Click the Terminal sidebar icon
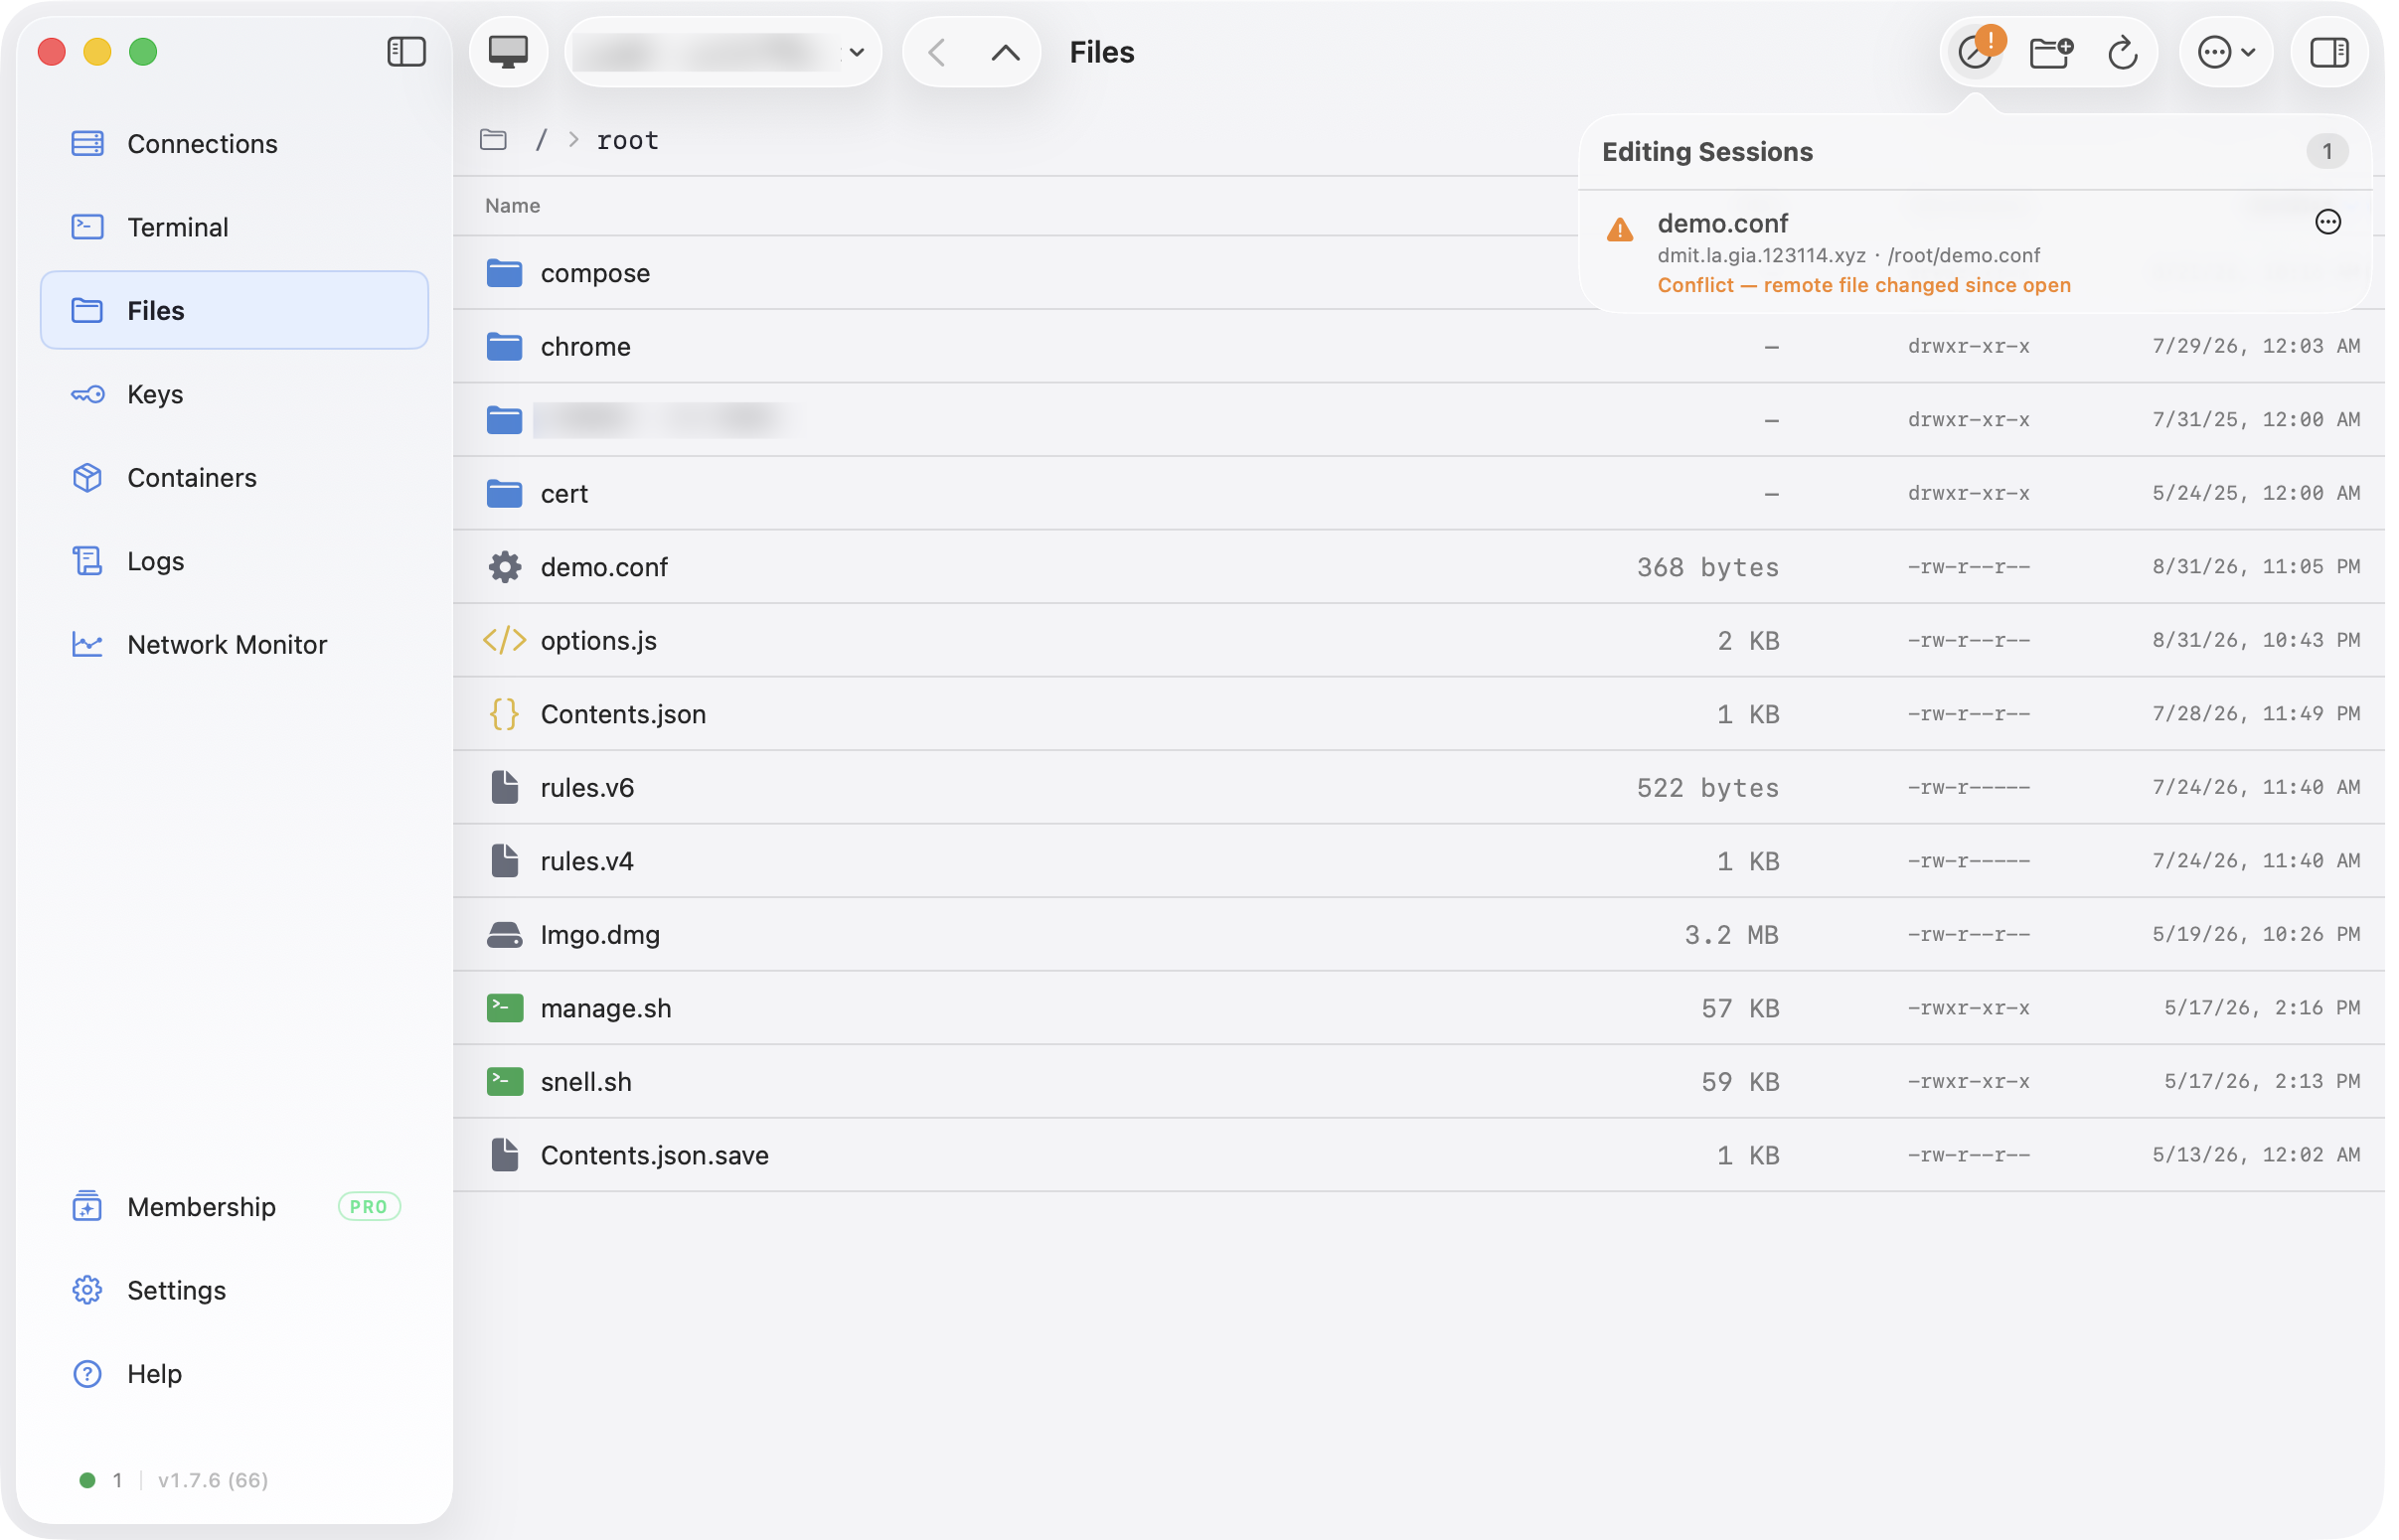 click(x=88, y=228)
